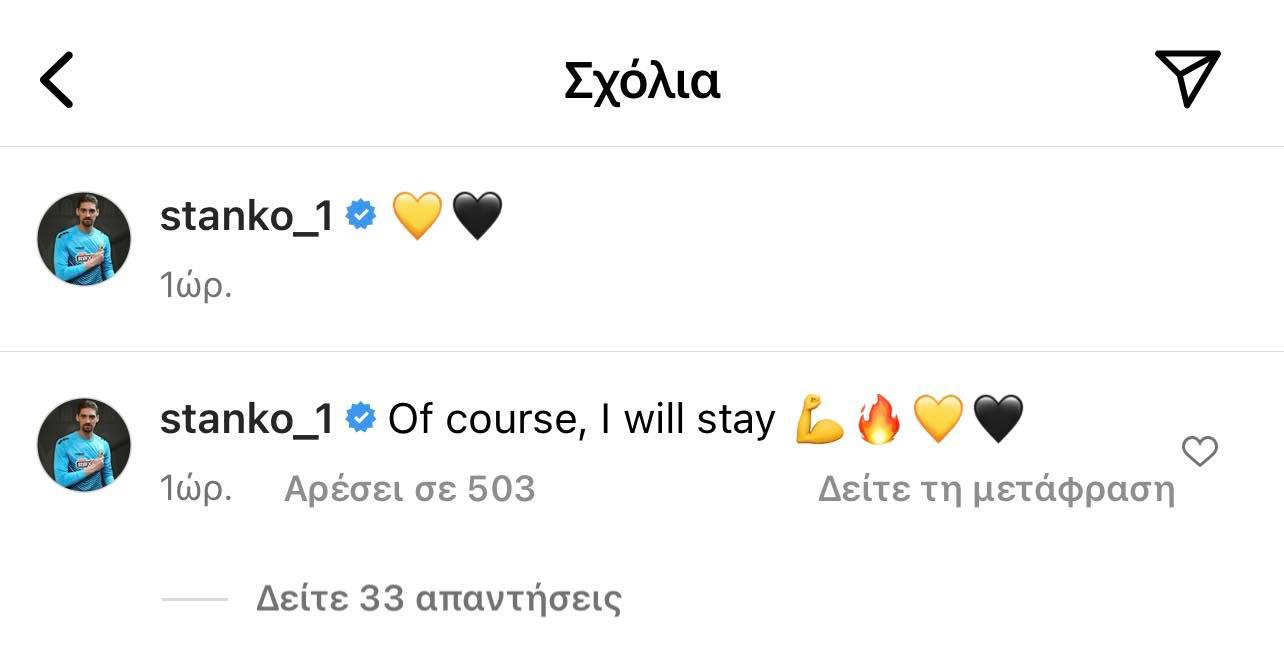Screen dimensions: 1284x652
Task: Tap the 'Of course, I will stay' text
Action: coord(582,420)
